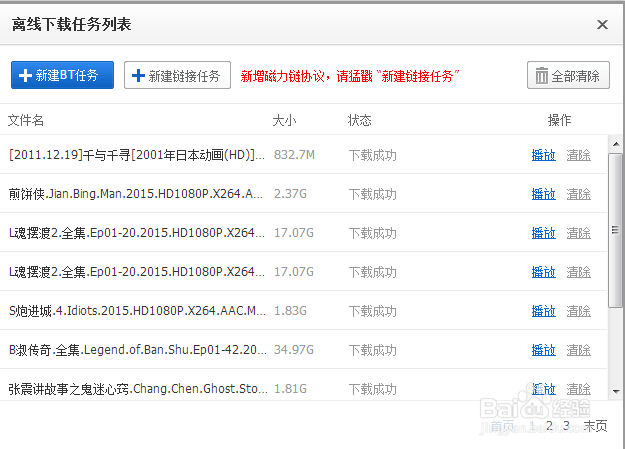The width and height of the screenshot is (625, 449).
Task: Click the 2.37G size value
Action: point(290,194)
